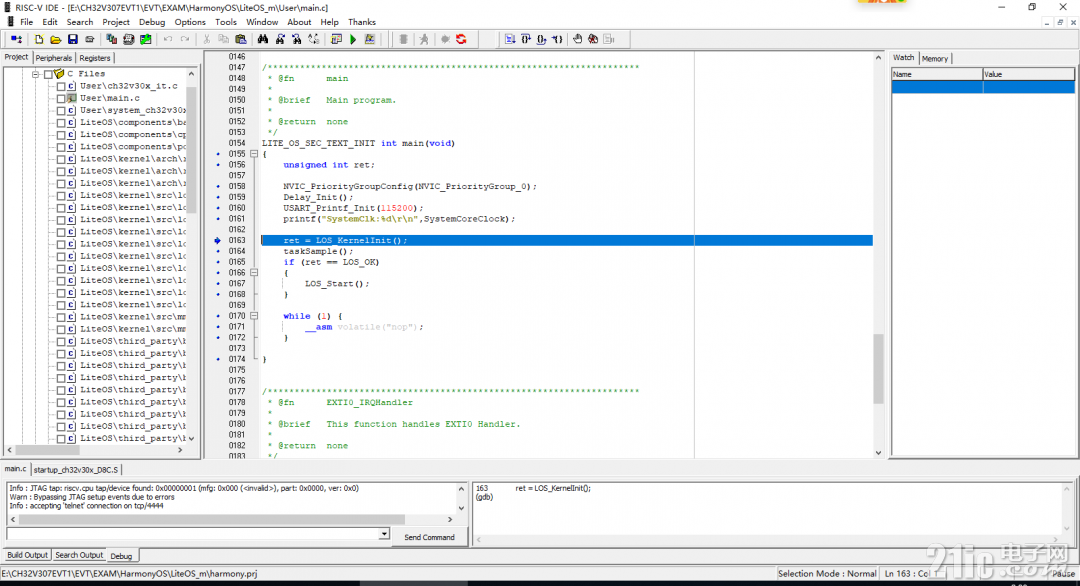Open the Options menu

tap(190, 22)
